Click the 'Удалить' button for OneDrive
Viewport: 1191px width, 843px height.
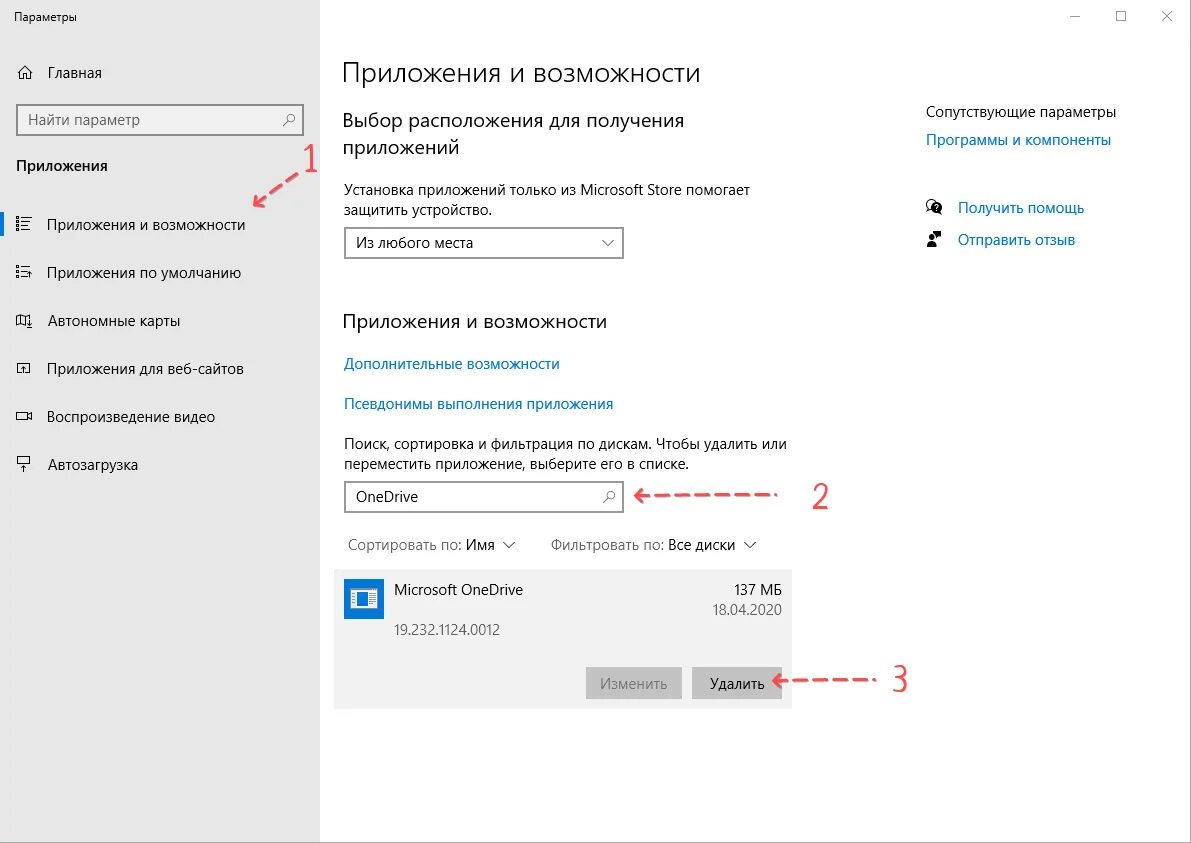(737, 684)
